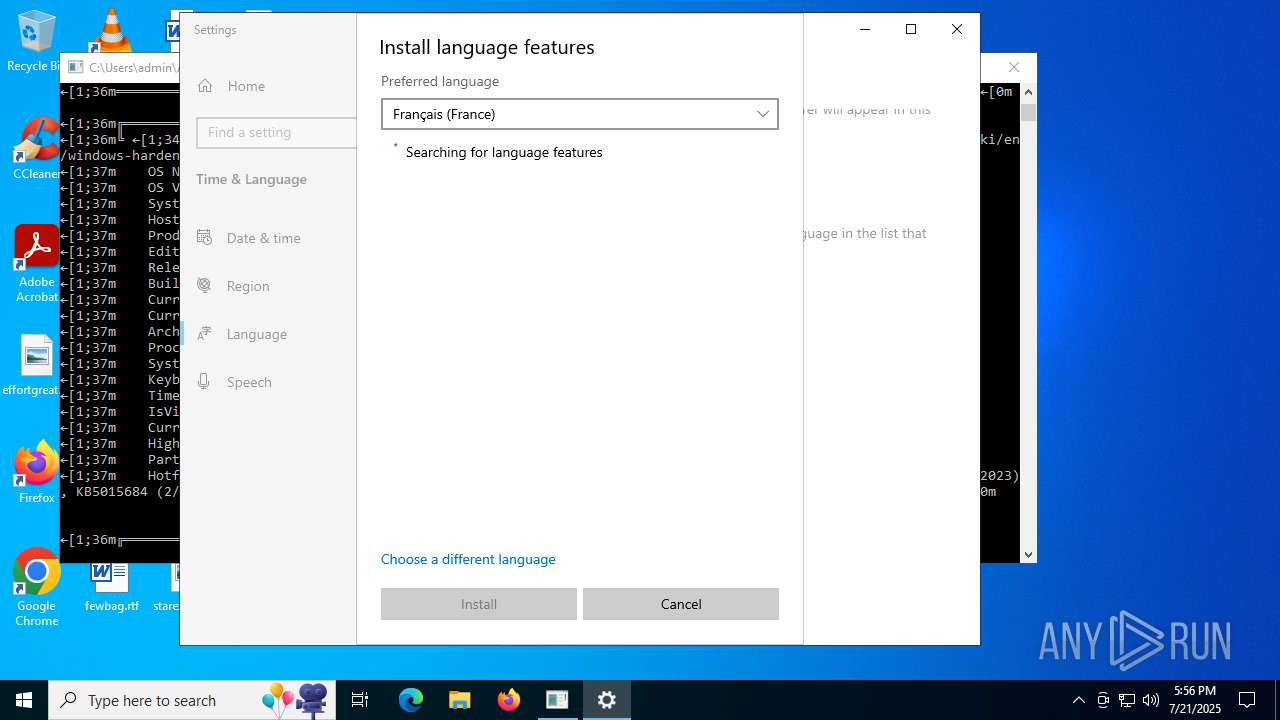Open Adobe Acrobat desktop shortcut
This screenshot has width=1280, height=720.
tap(37, 264)
